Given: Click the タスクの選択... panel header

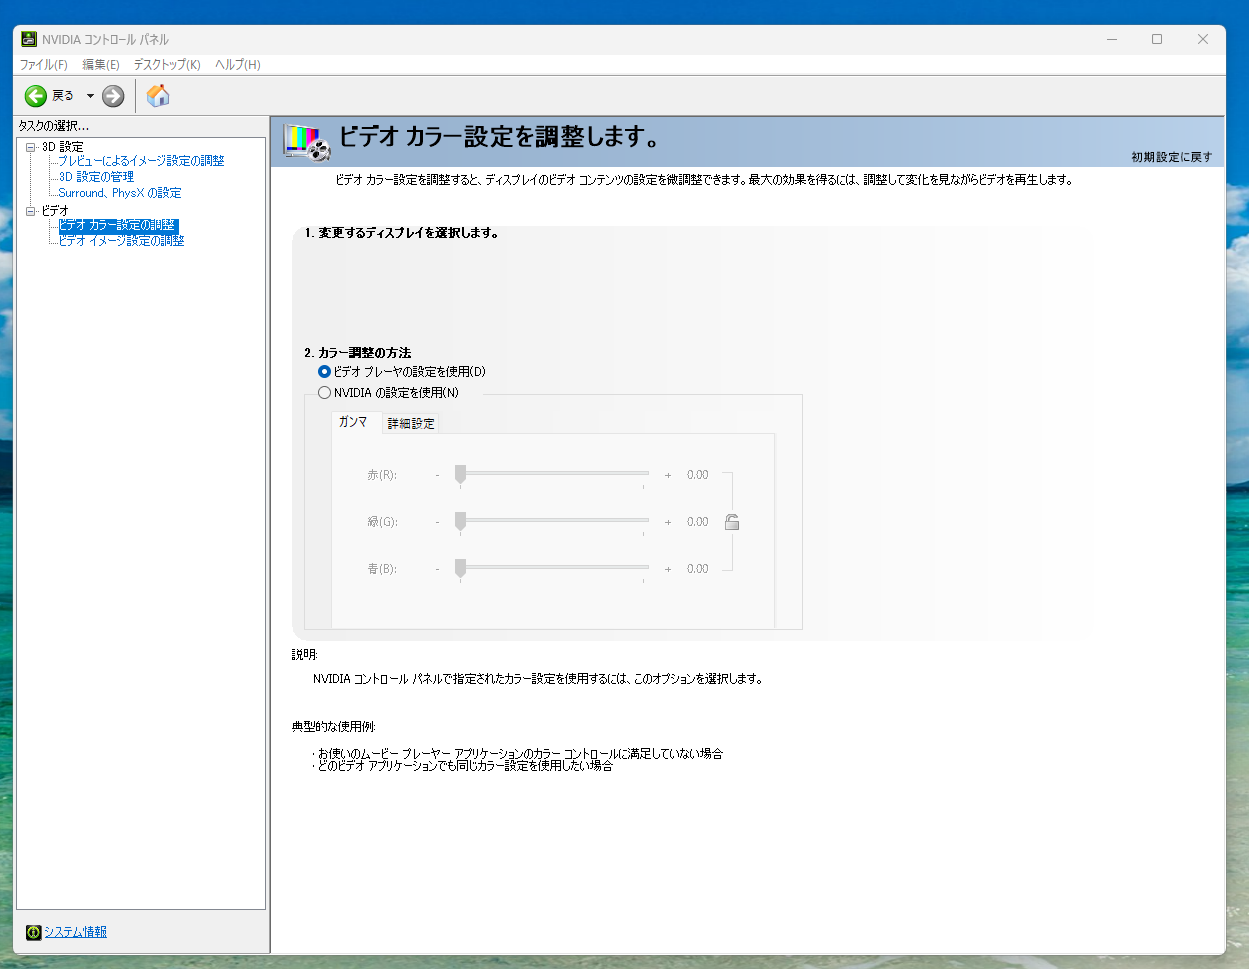Looking at the screenshot, I should pos(54,126).
